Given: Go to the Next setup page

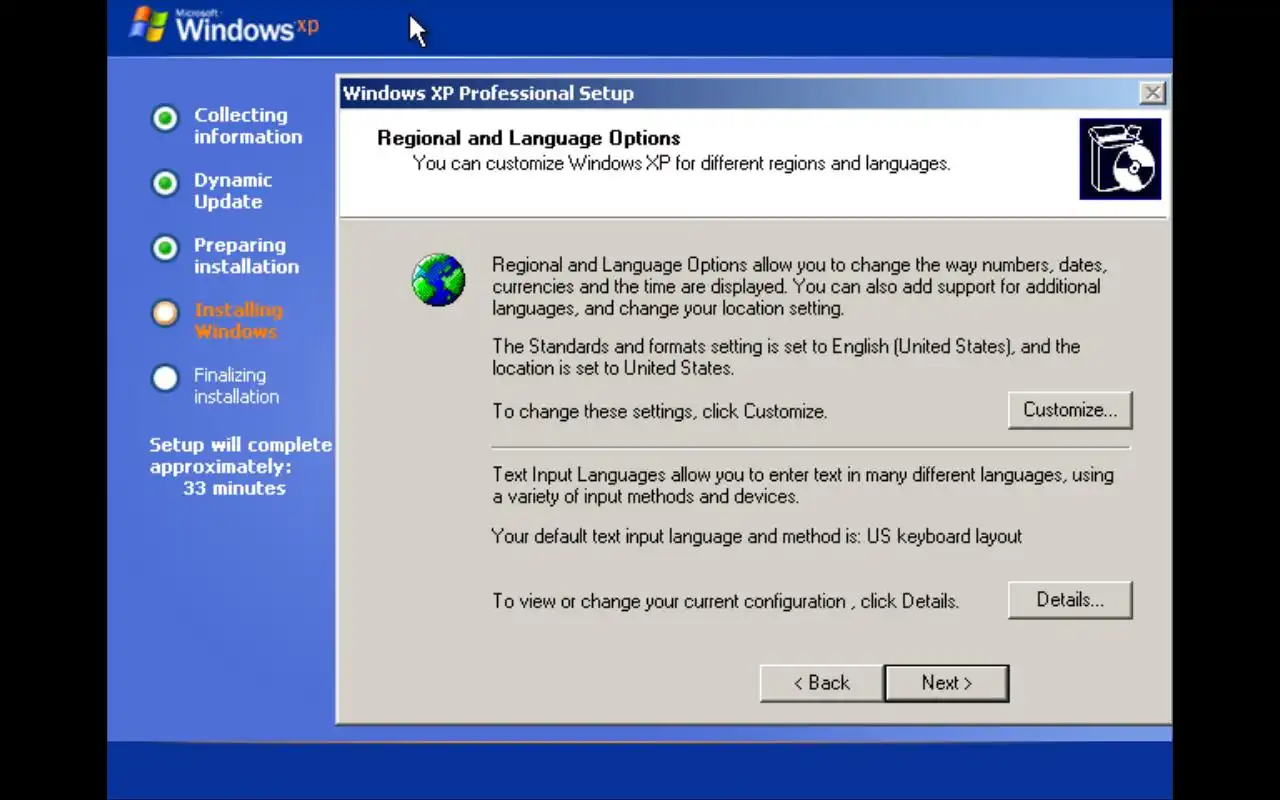Looking at the screenshot, I should click(947, 683).
